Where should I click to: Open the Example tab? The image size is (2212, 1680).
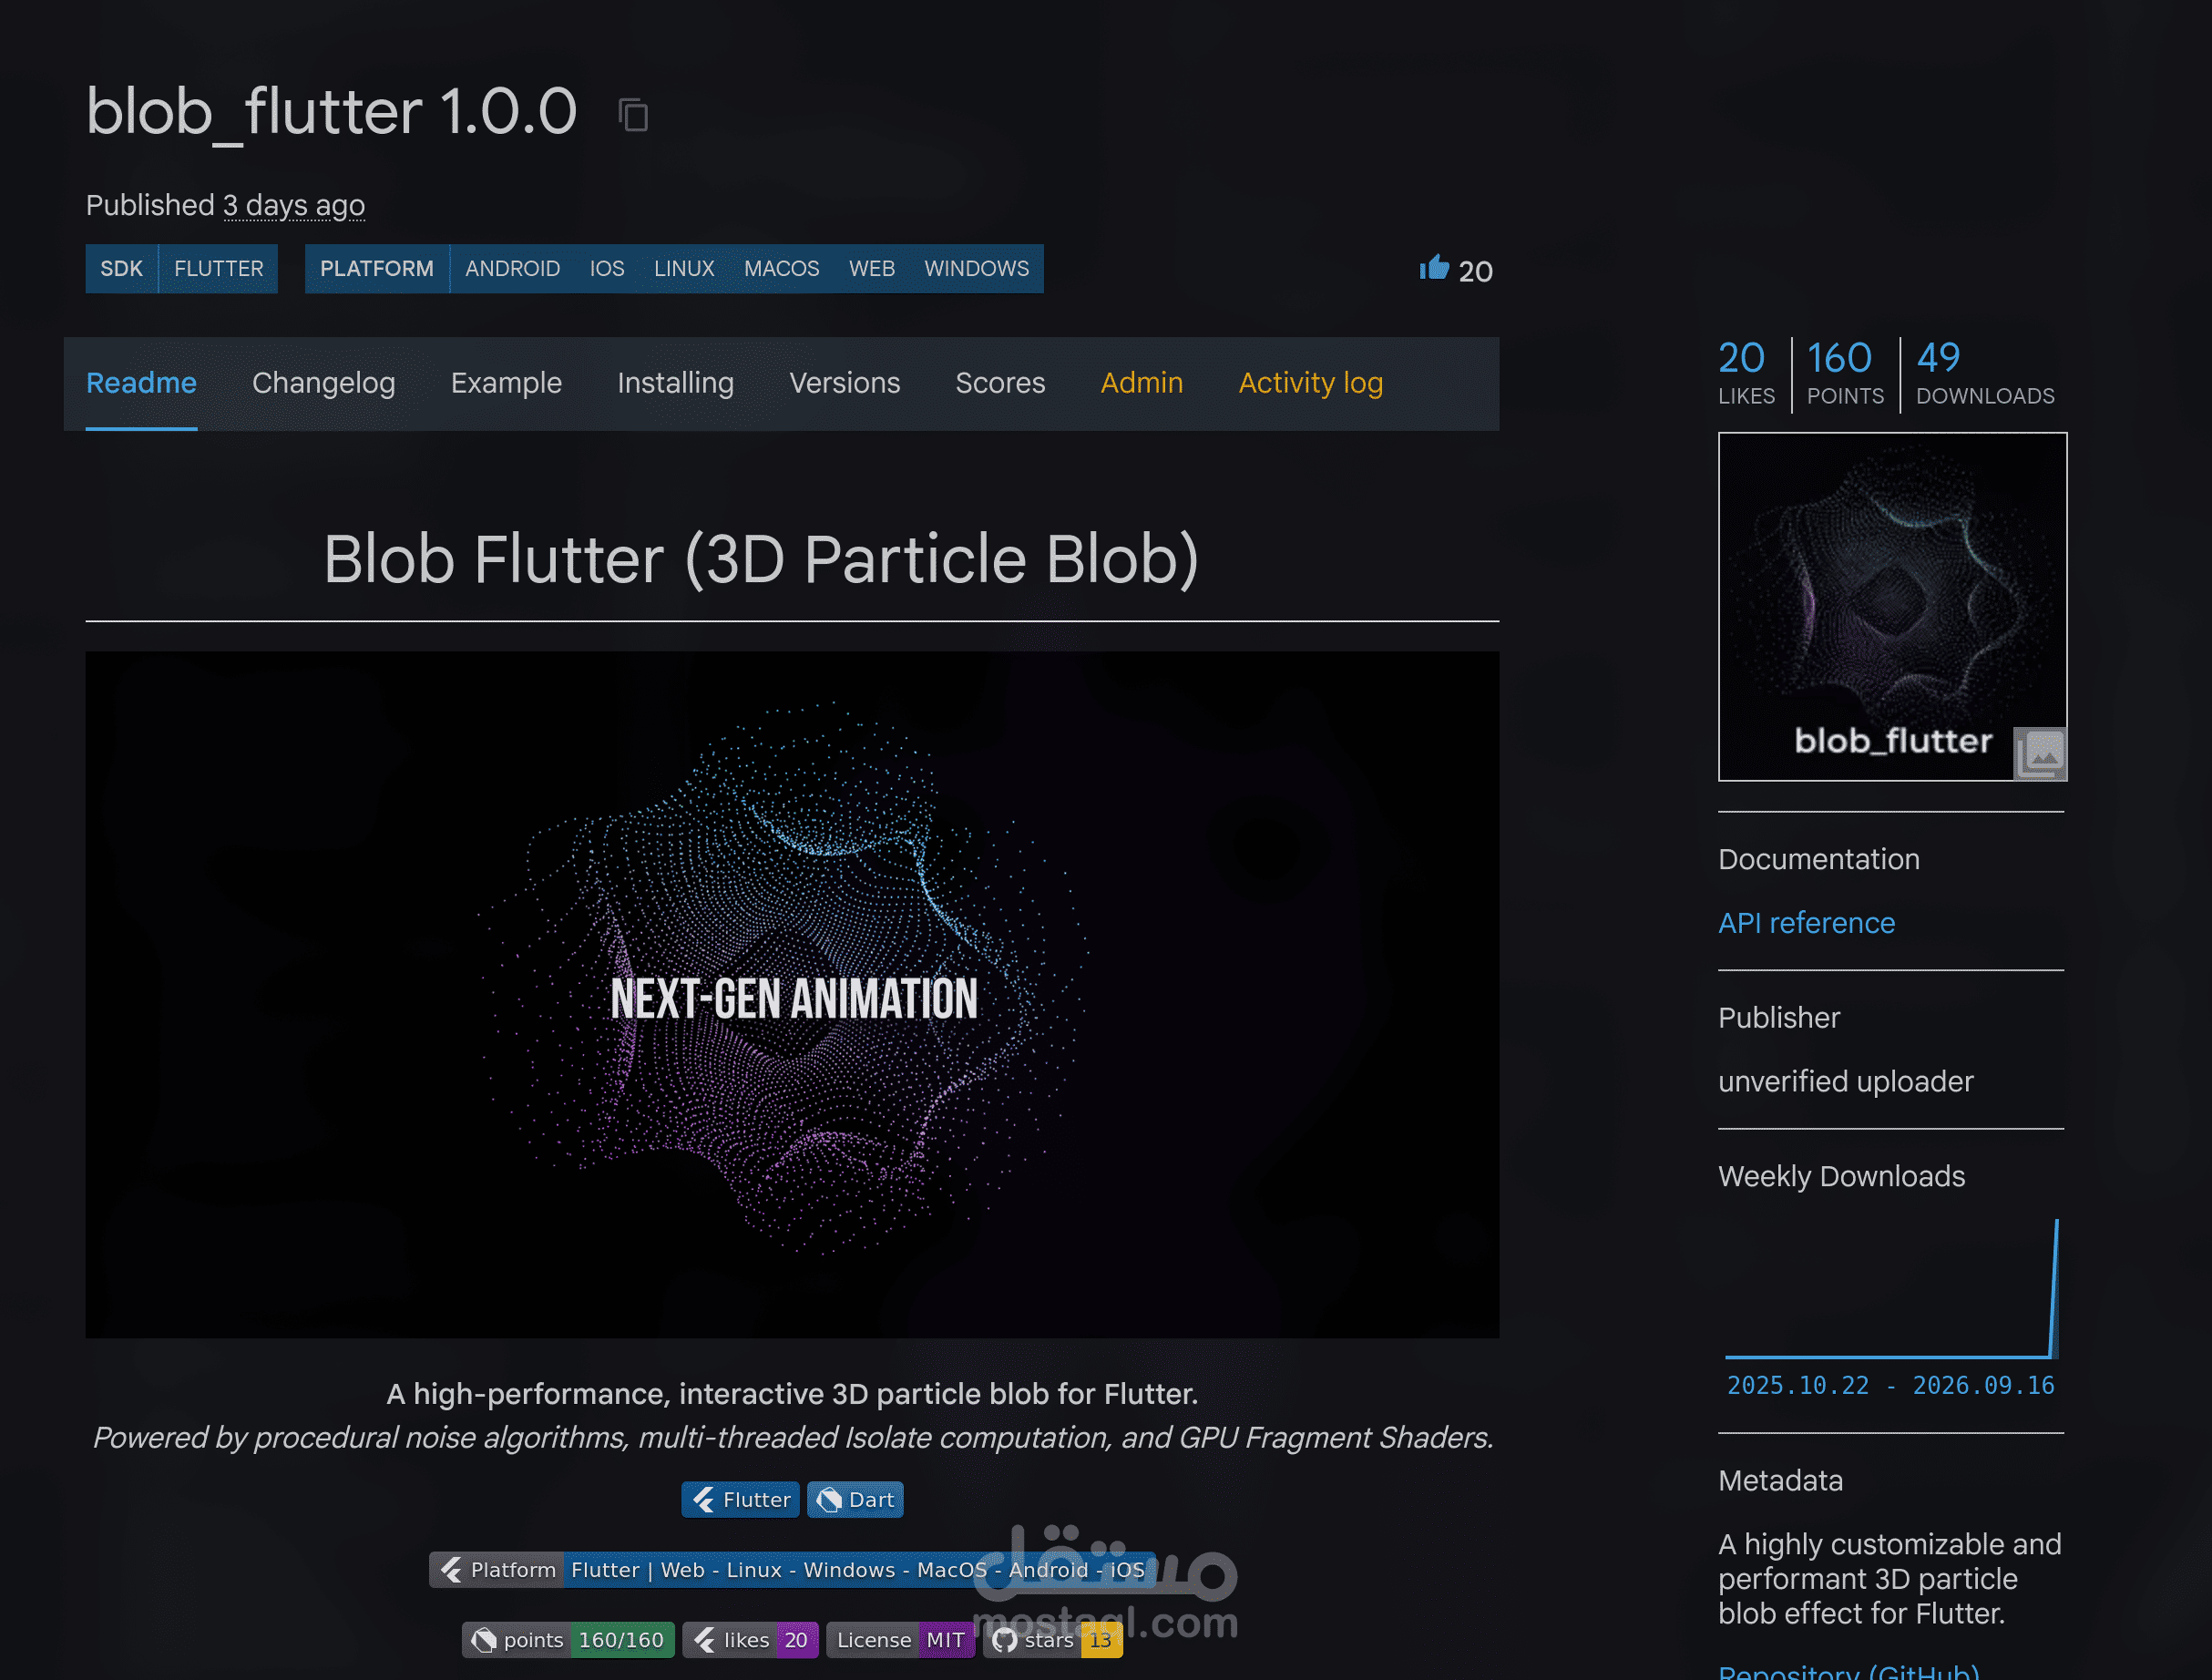click(506, 383)
